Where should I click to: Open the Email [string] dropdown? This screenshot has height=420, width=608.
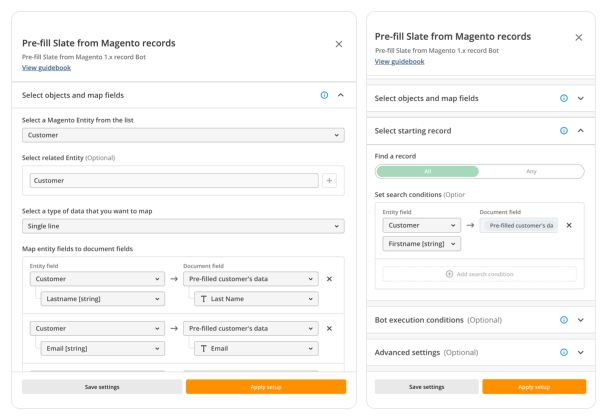pyautogui.click(x=103, y=349)
